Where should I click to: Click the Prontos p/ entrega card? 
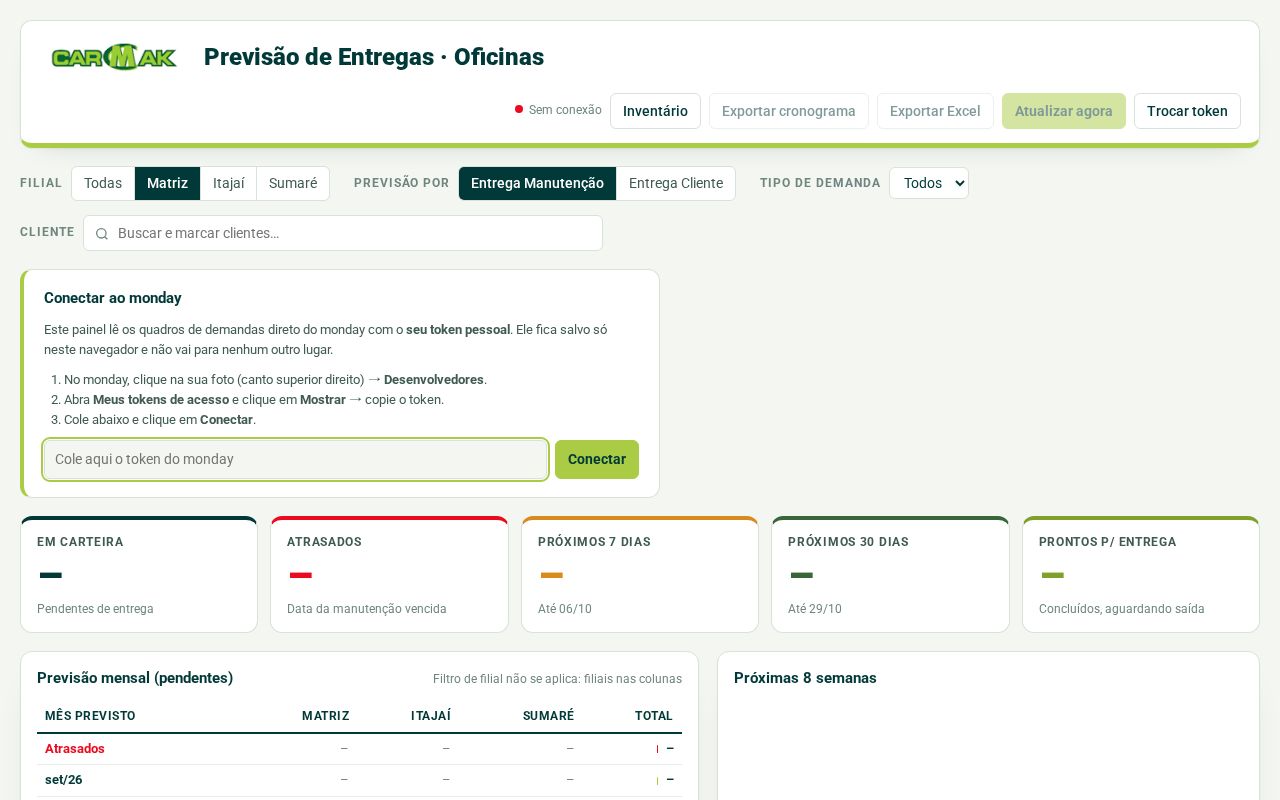(1141, 574)
